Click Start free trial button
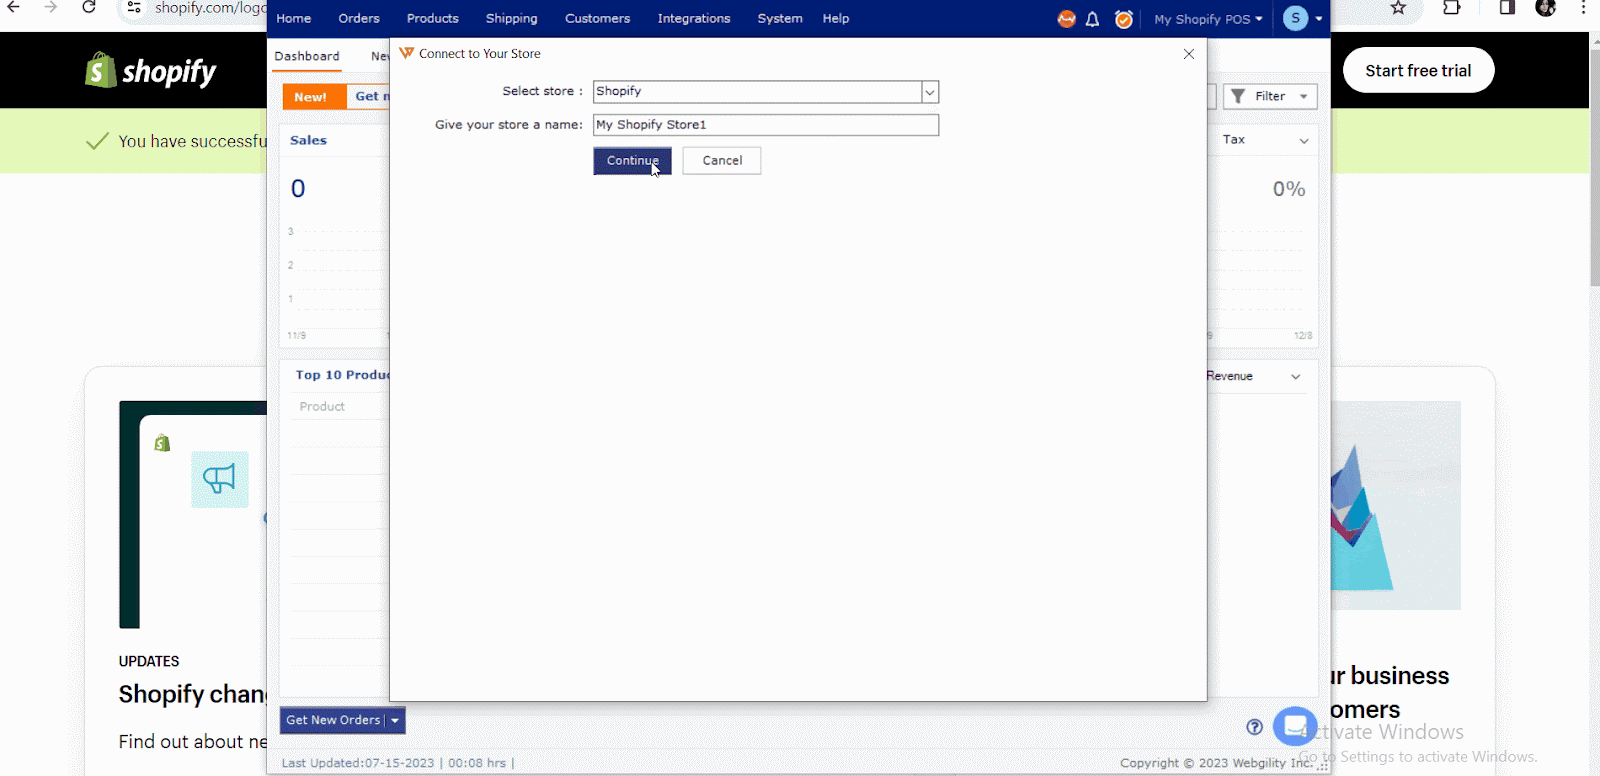The height and width of the screenshot is (776, 1600). [1418, 71]
